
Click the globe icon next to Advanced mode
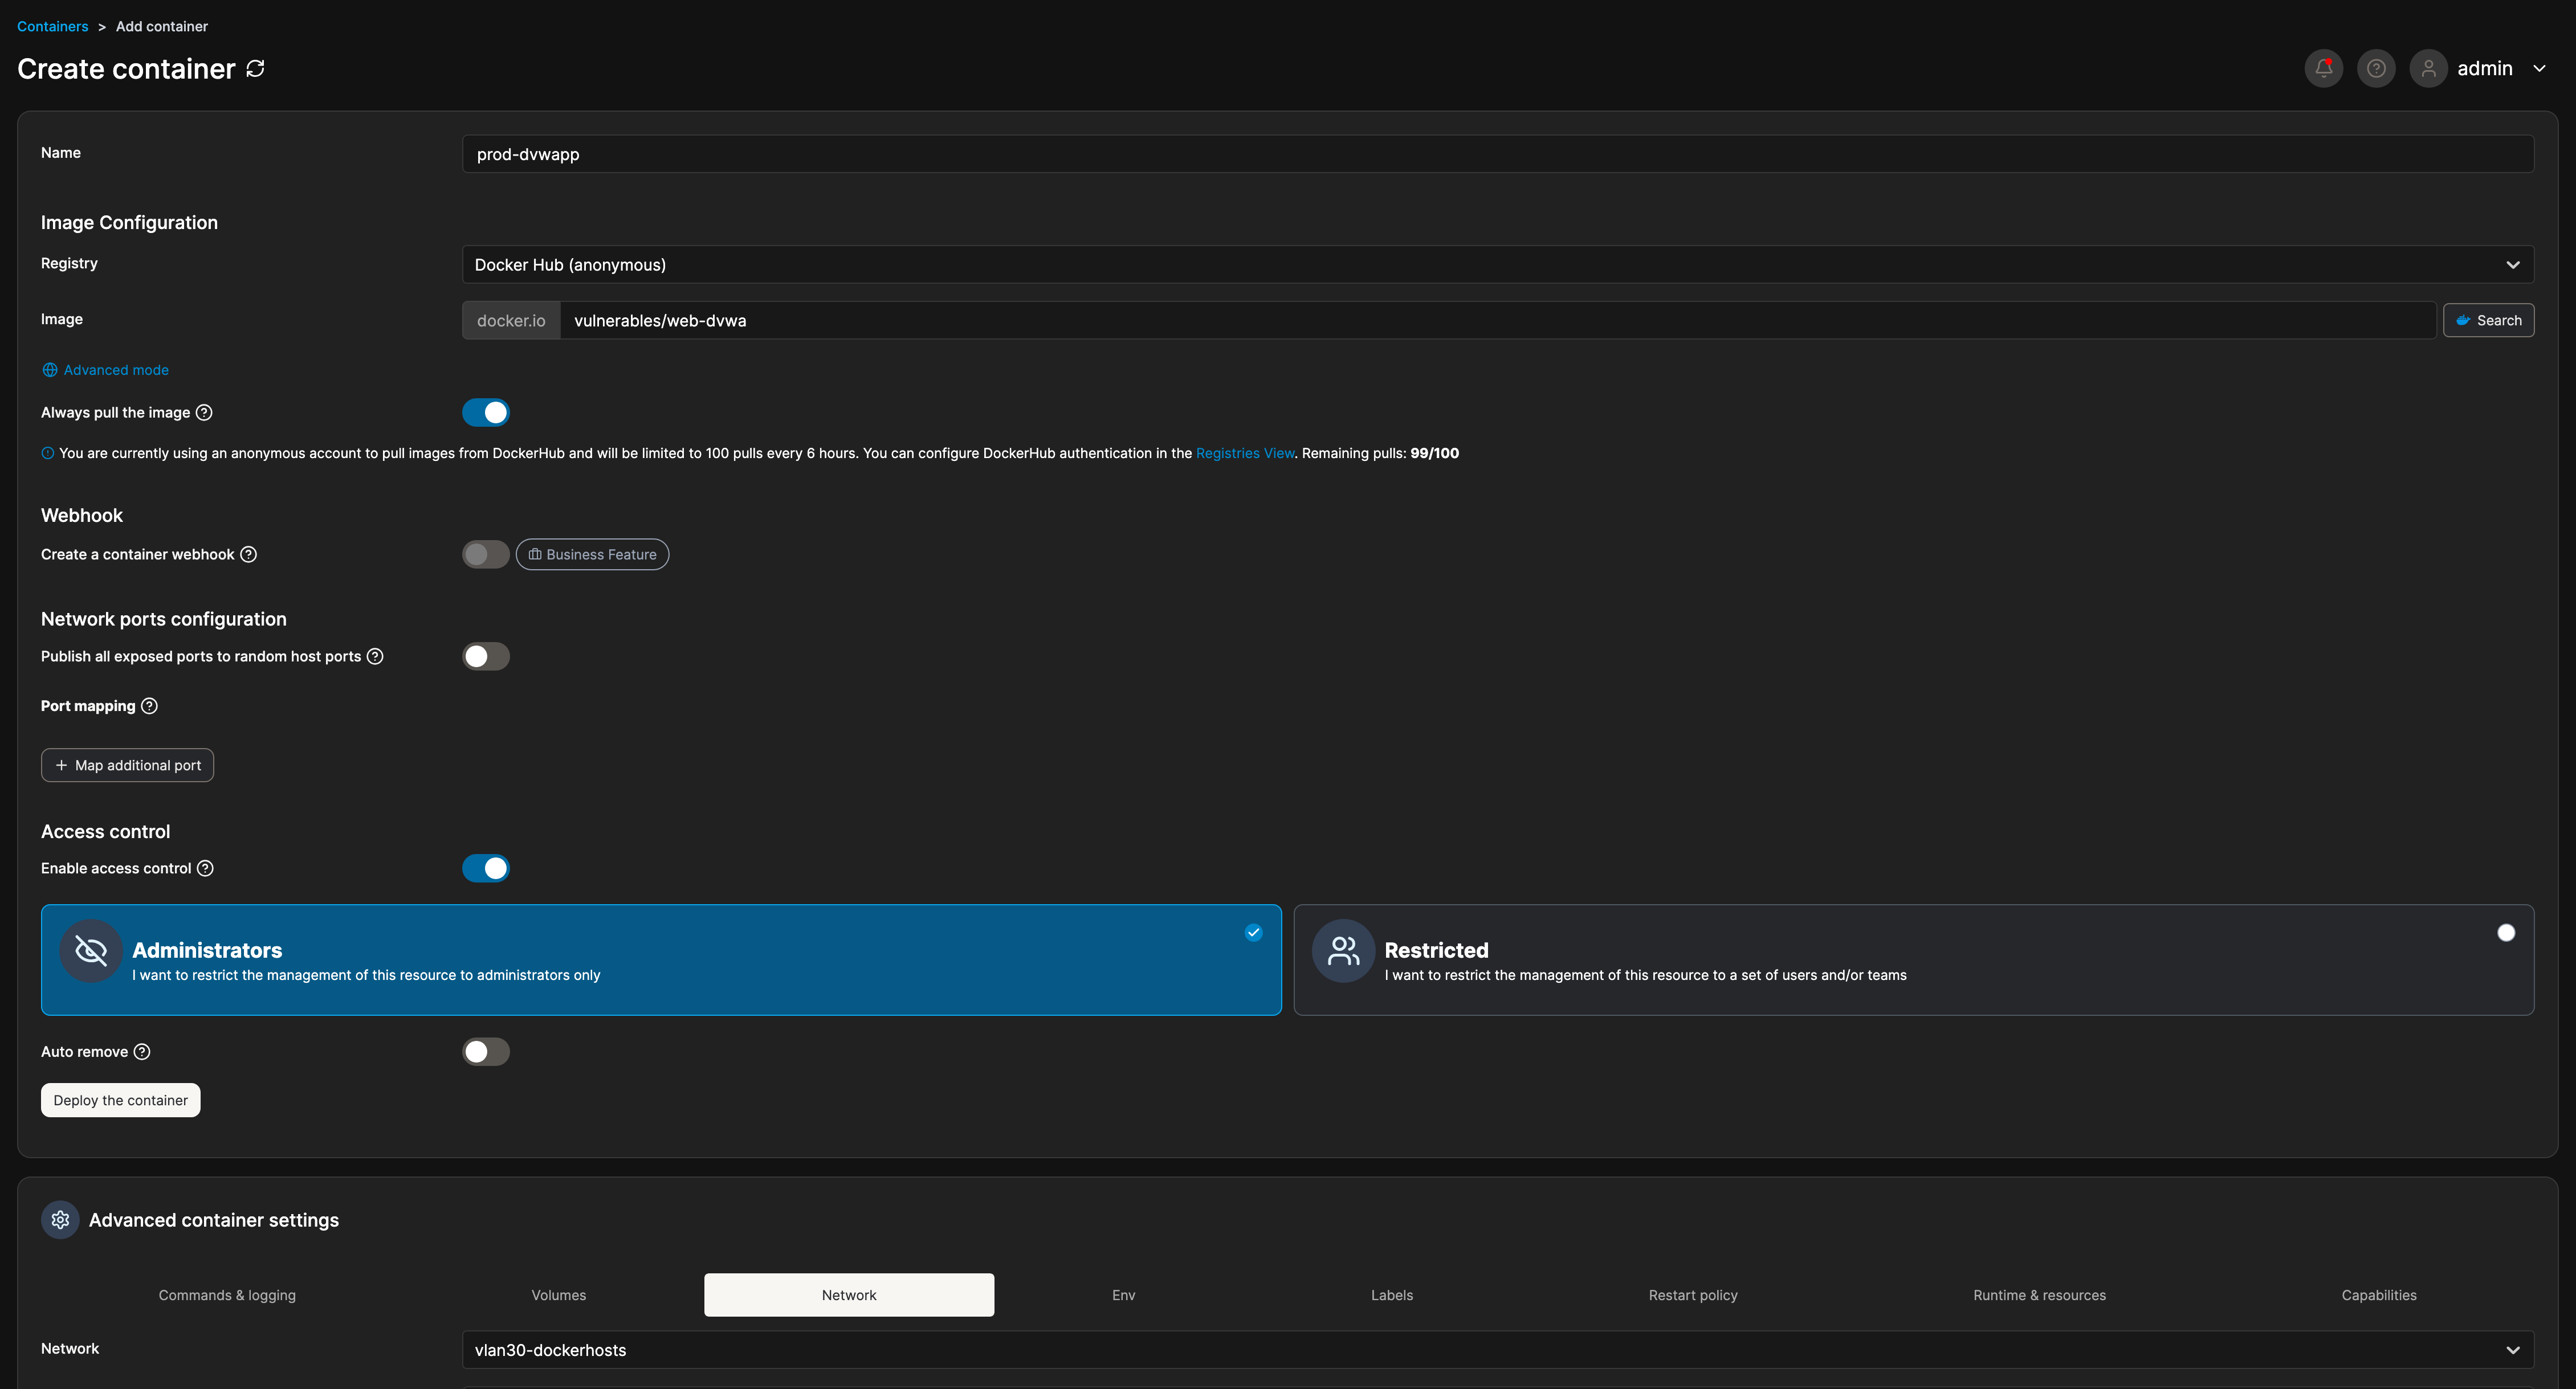pos(50,370)
